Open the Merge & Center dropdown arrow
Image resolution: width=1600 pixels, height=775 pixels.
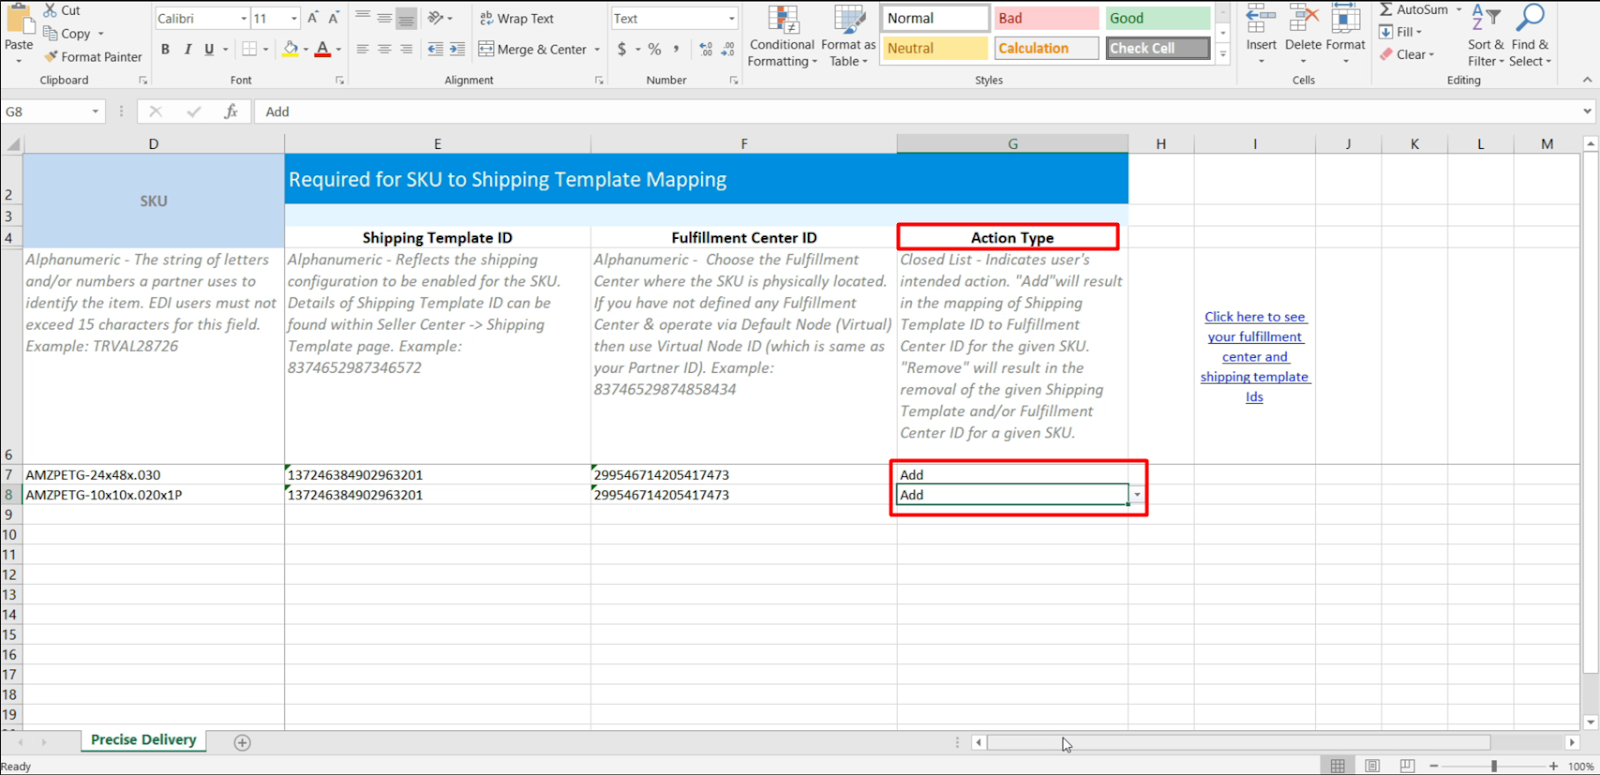tap(597, 49)
